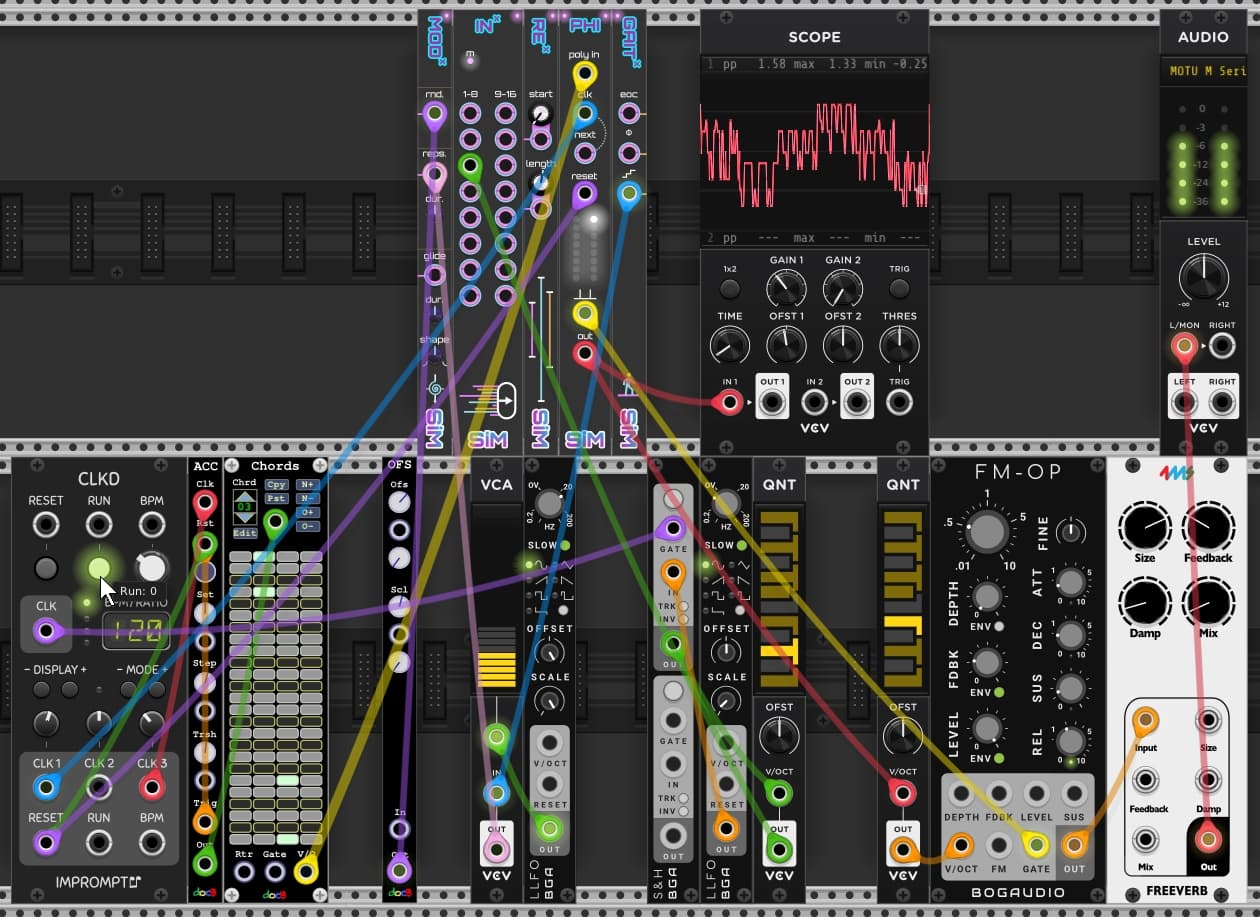1260x917 pixels.
Task: Click the Cpy button on Chords
Action: (x=276, y=485)
